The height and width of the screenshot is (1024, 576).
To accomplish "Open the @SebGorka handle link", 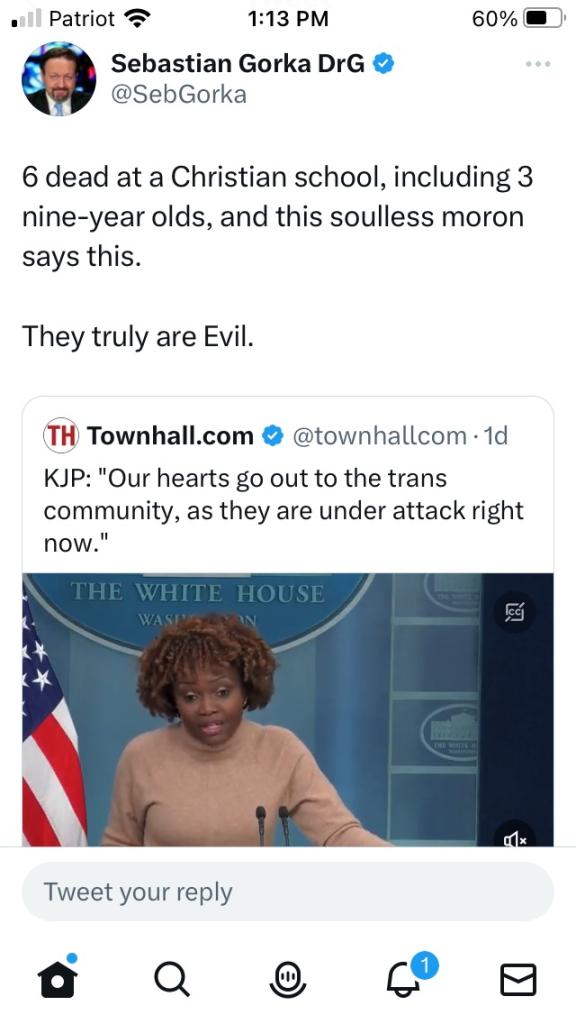I will tap(179, 95).
